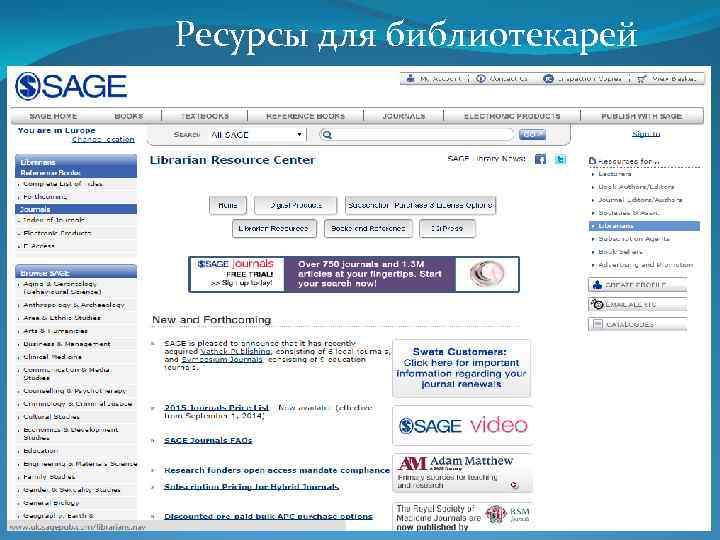Viewport: 720px width, 540px height.
Task: Open 2015 Journals Price List link
Action: click(216, 407)
